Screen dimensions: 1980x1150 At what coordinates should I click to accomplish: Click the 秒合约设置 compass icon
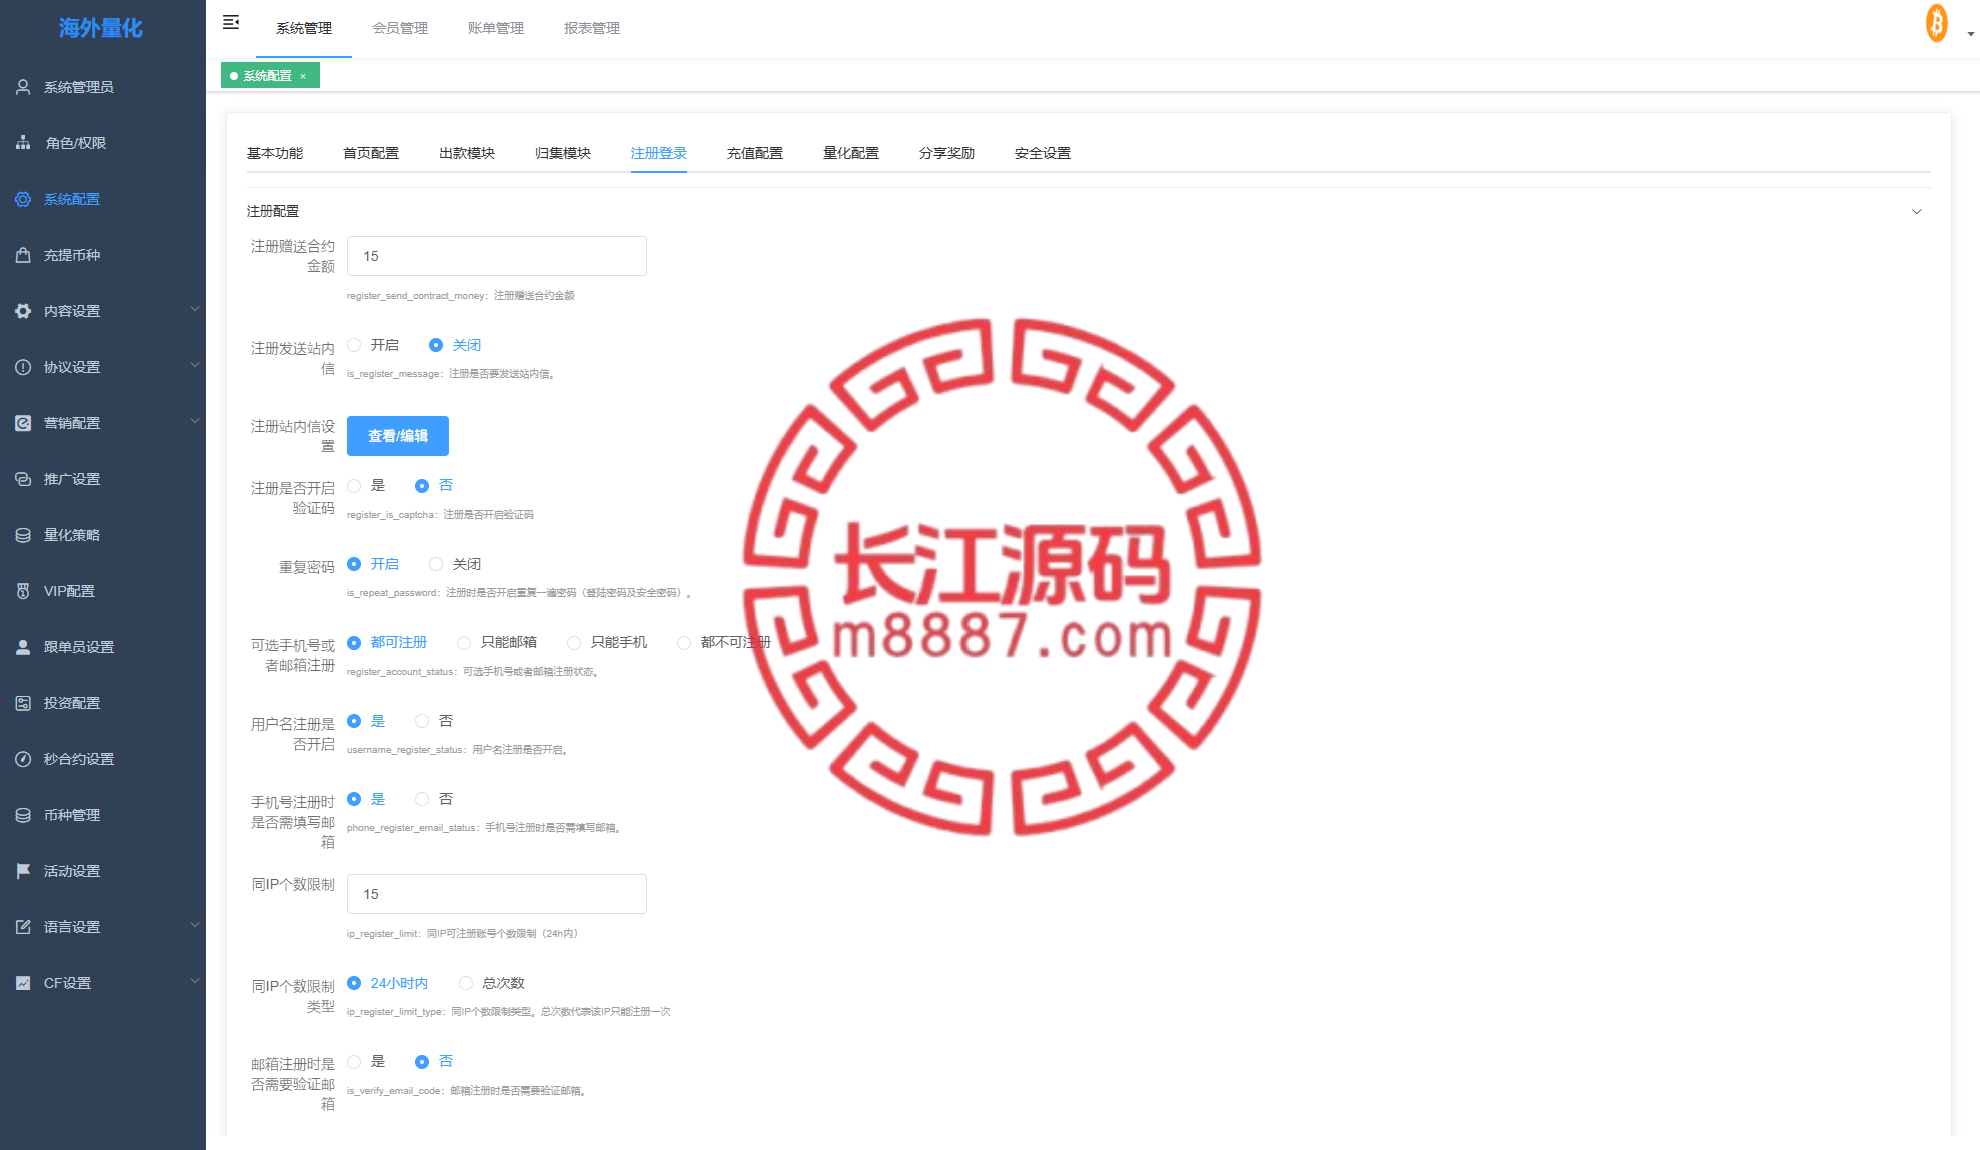[x=23, y=759]
